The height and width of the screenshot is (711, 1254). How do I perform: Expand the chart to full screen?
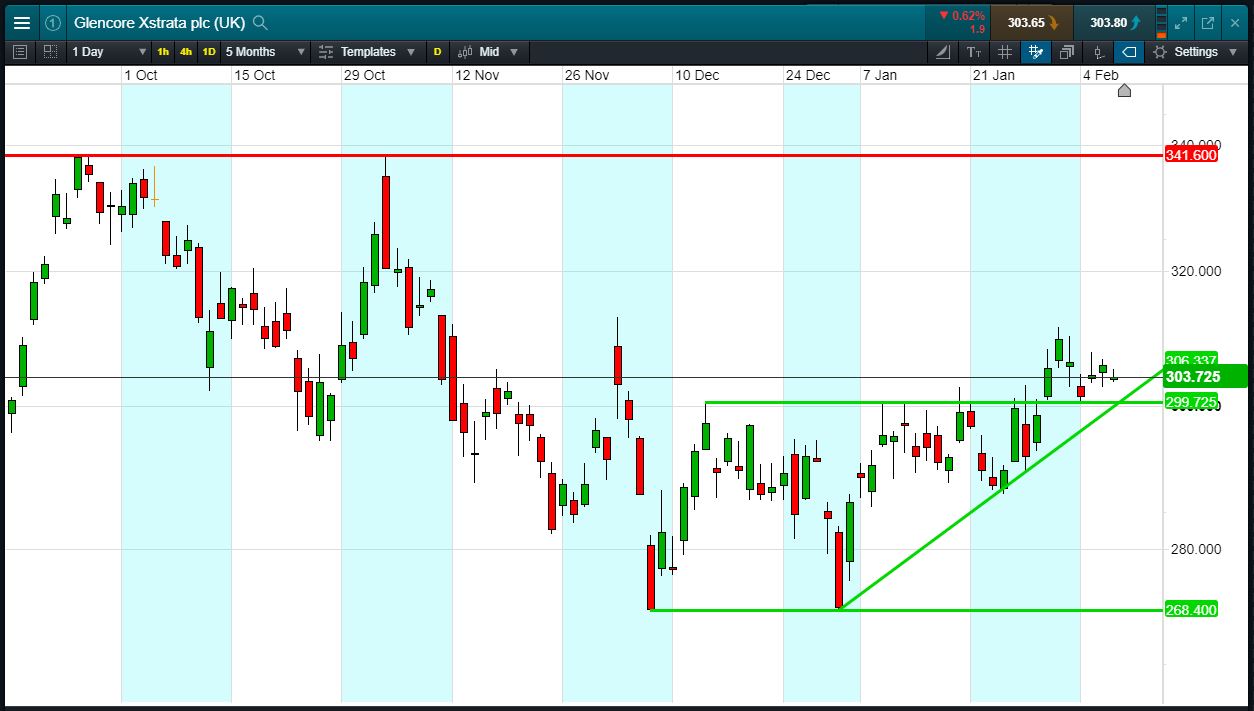pyautogui.click(x=1181, y=22)
